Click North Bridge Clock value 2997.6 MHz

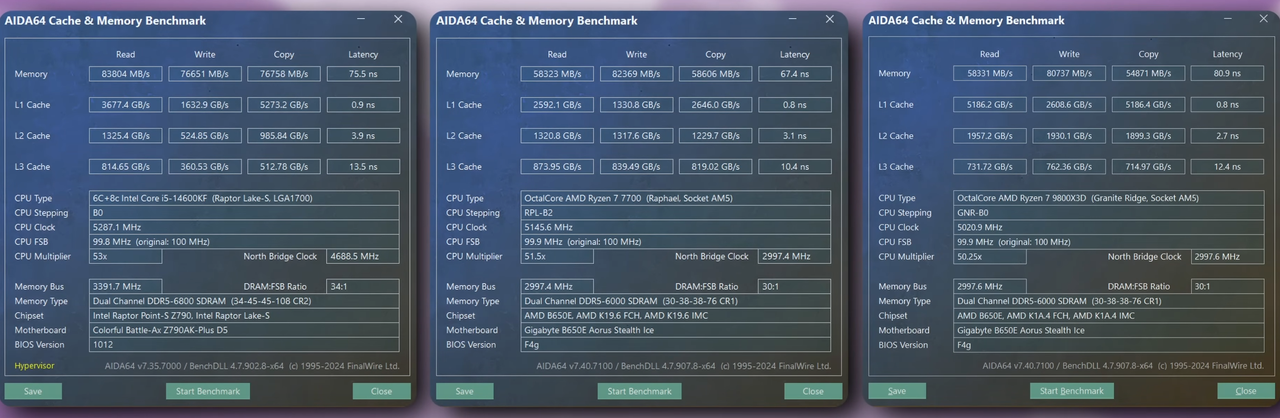point(1227,256)
